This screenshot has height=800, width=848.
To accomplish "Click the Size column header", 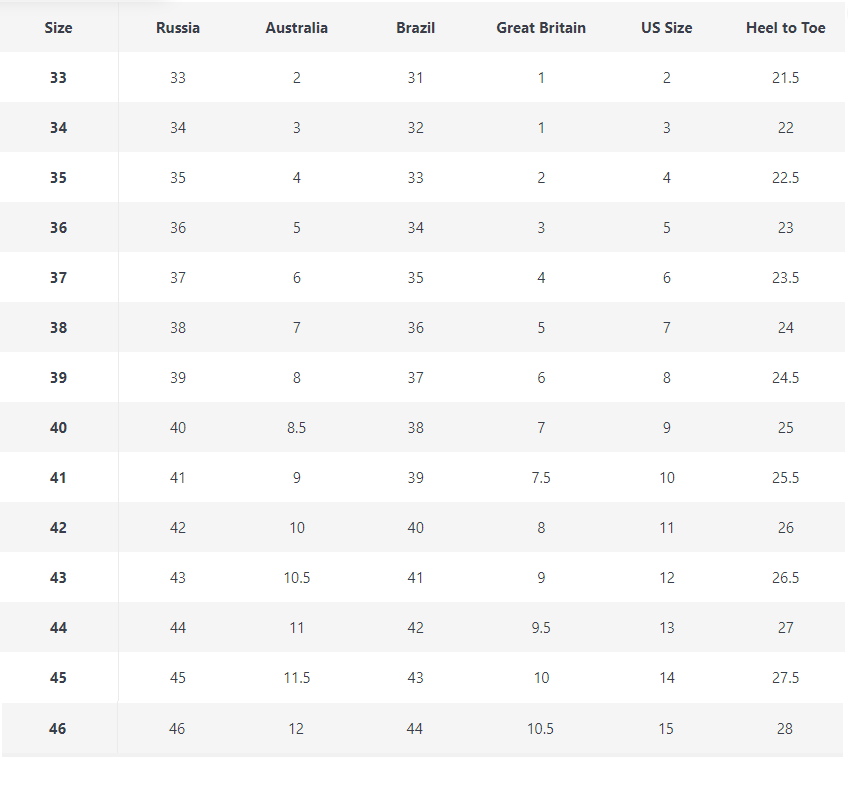I will click(58, 28).
